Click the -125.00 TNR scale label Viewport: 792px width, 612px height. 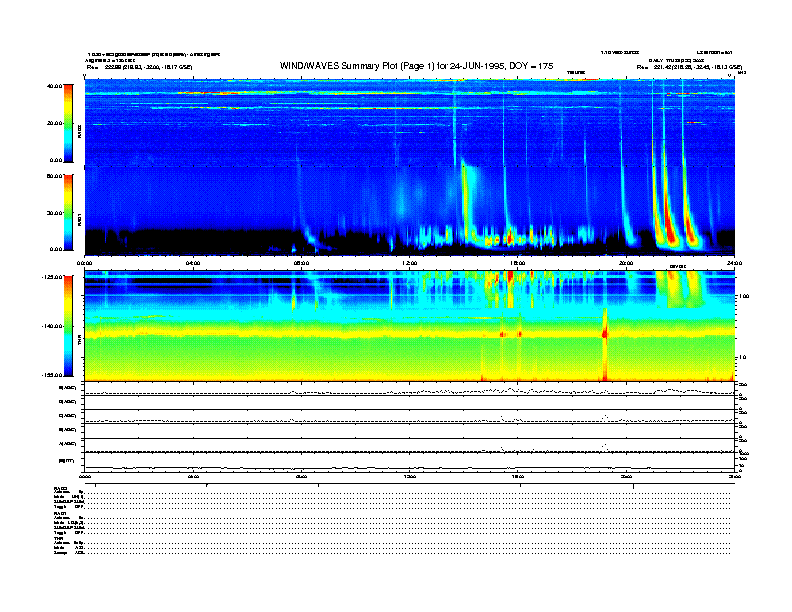[53, 277]
